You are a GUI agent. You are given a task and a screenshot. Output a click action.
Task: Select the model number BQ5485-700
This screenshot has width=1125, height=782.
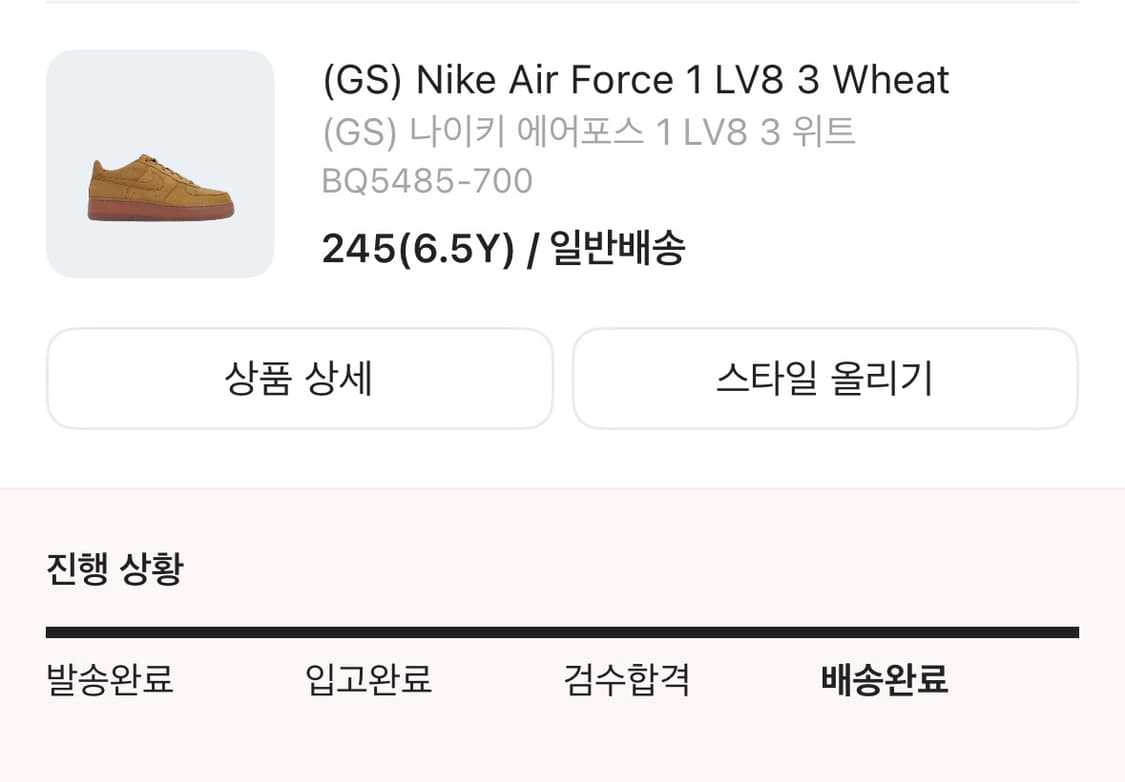pyautogui.click(x=428, y=181)
